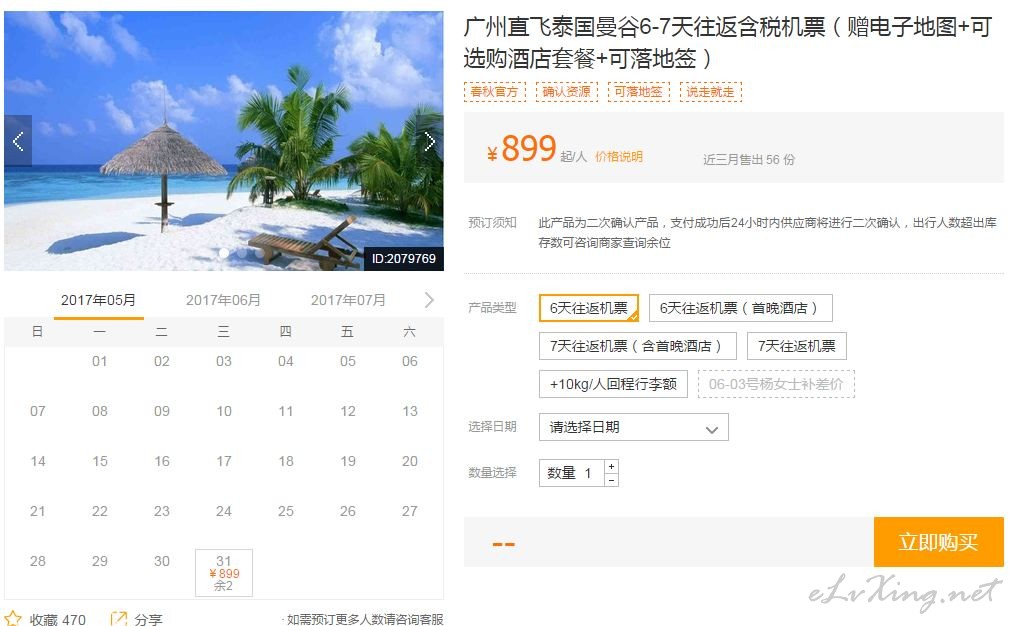Buy now with 立即购买 button
1013x626 pixels.
tap(938, 541)
